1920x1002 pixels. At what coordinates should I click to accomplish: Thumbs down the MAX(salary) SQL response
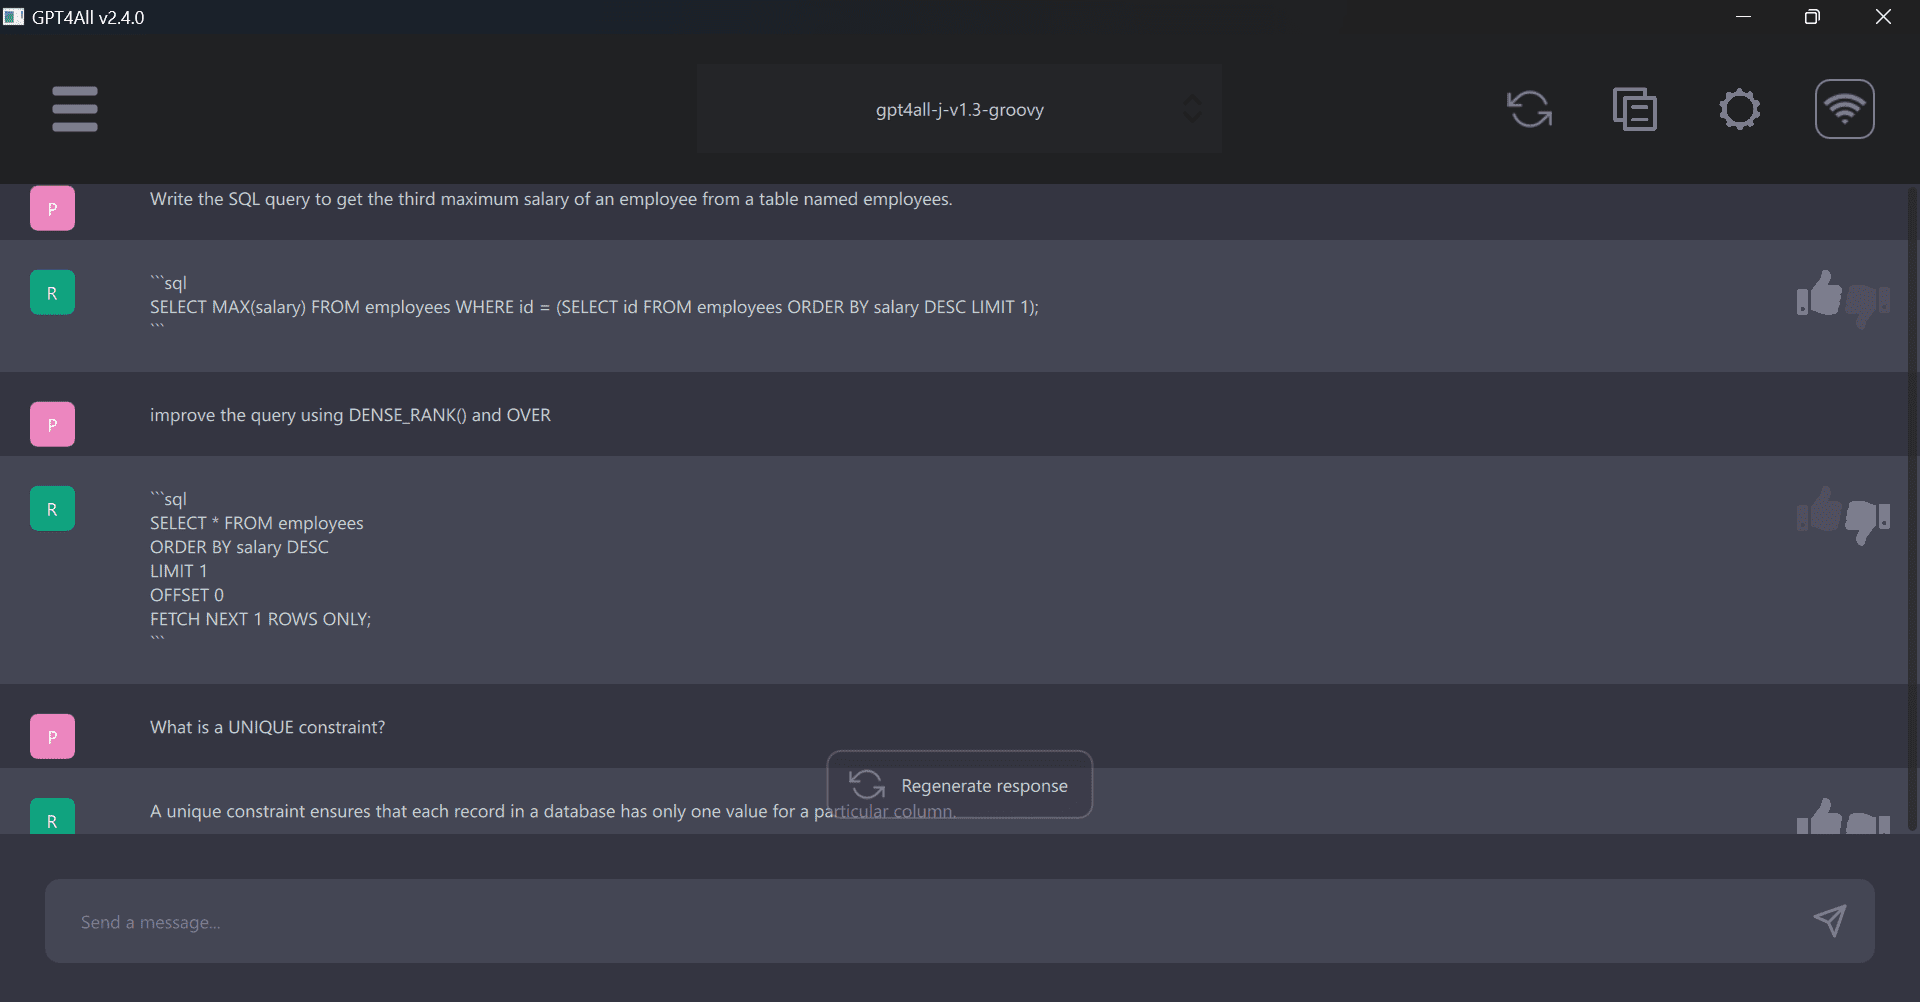(x=1867, y=305)
